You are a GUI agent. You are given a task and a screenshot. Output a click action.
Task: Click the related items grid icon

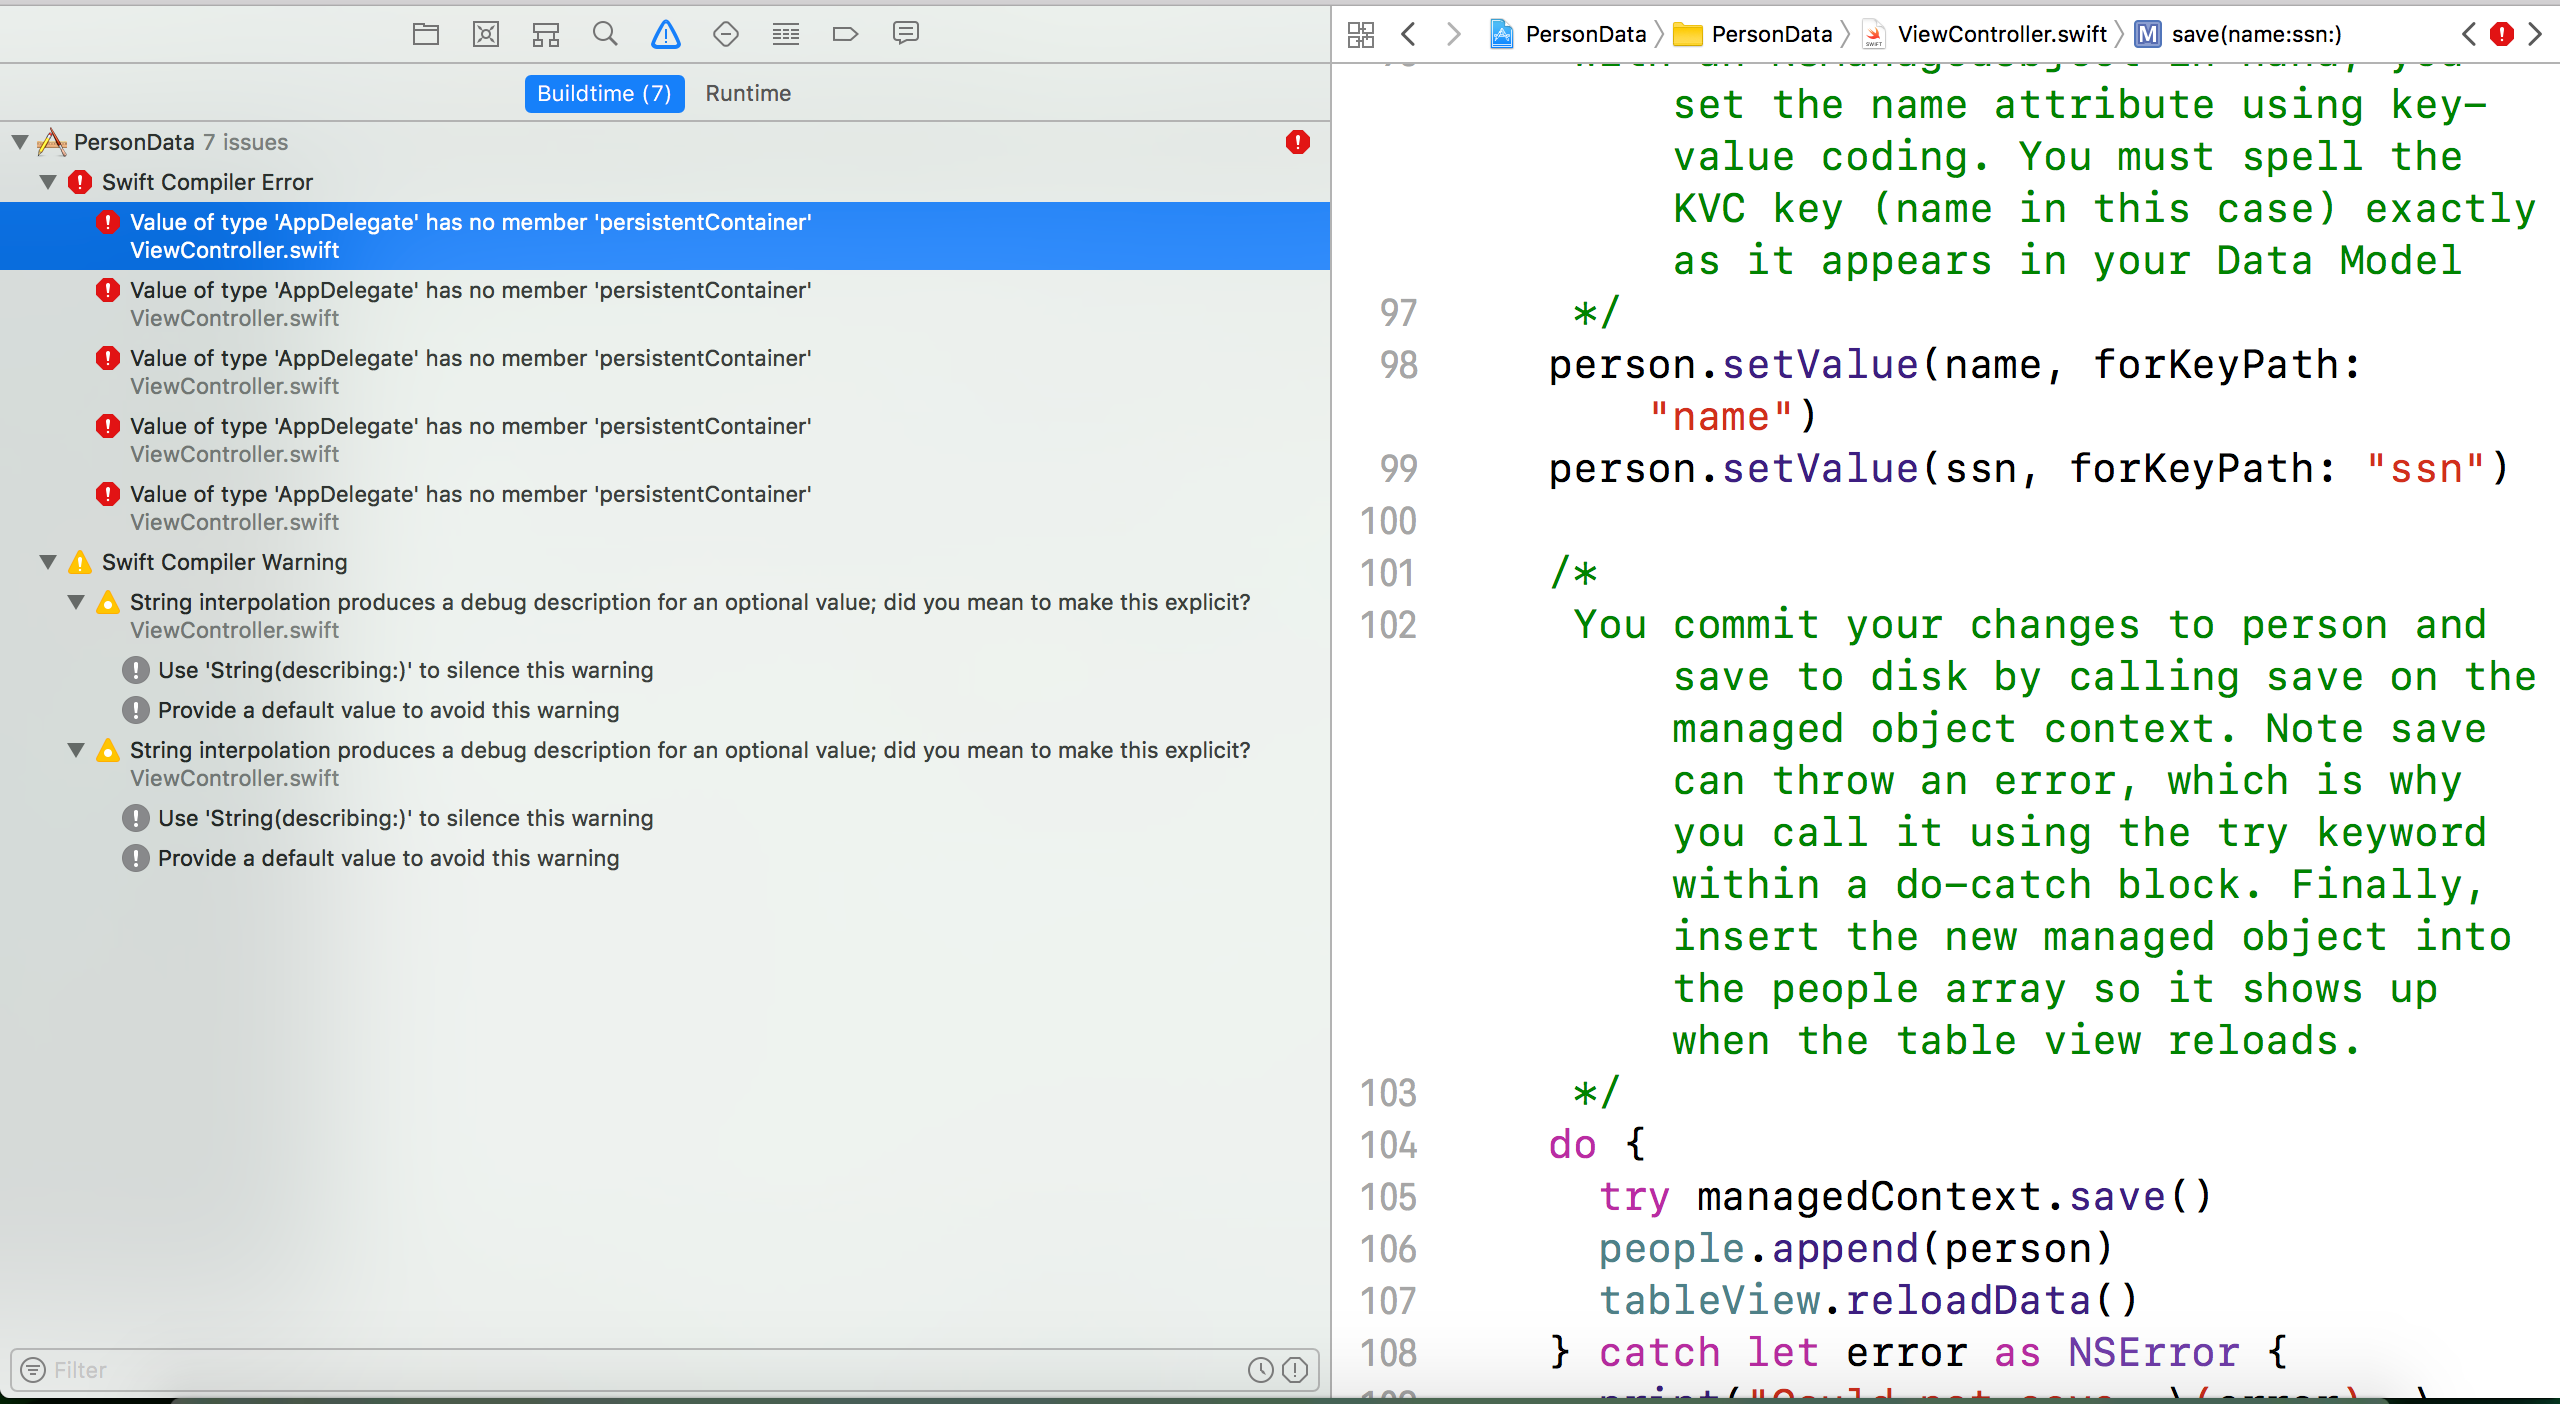click(x=1361, y=35)
